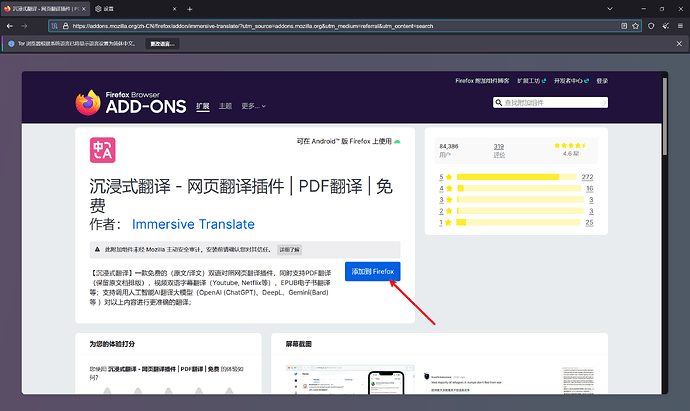This screenshot has height=411, width=690.
Task: Open the list all tabs dropdown
Action: (609, 9)
